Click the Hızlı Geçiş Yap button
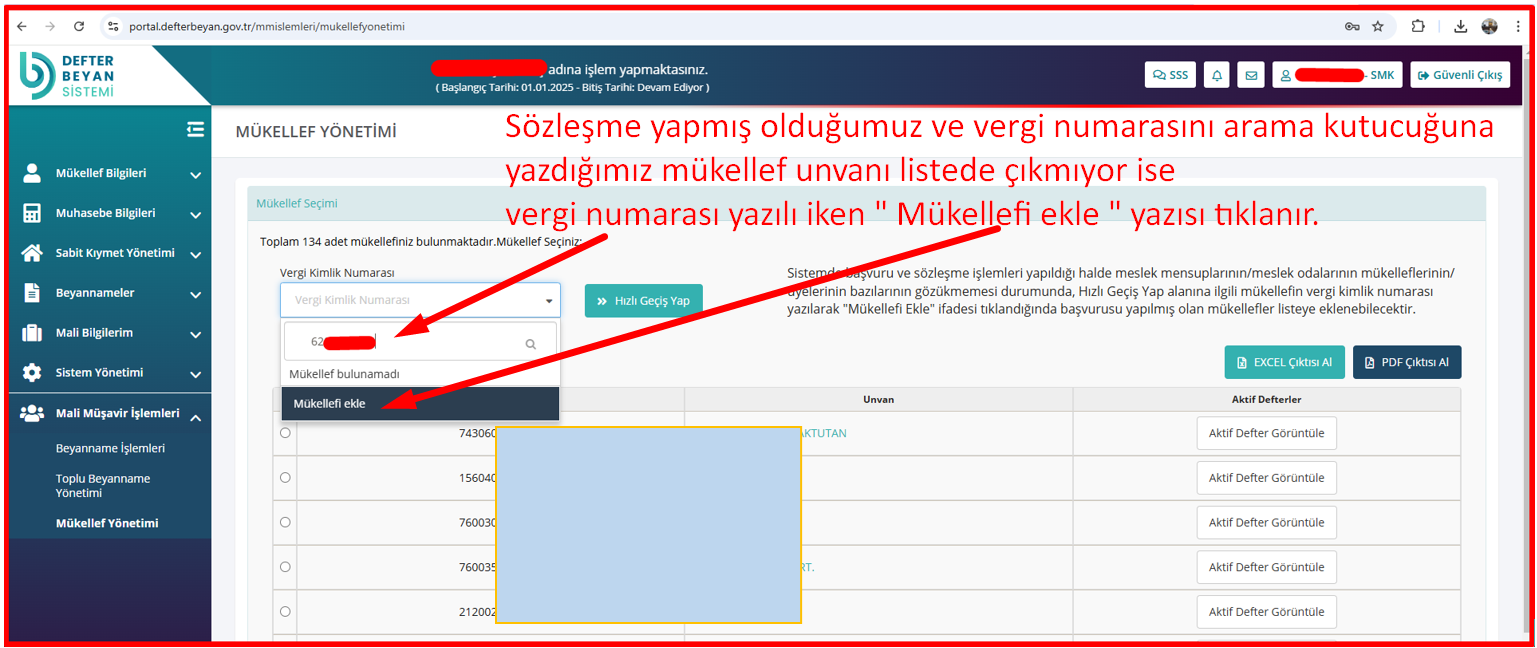This screenshot has height=648, width=1537. pyautogui.click(x=643, y=300)
